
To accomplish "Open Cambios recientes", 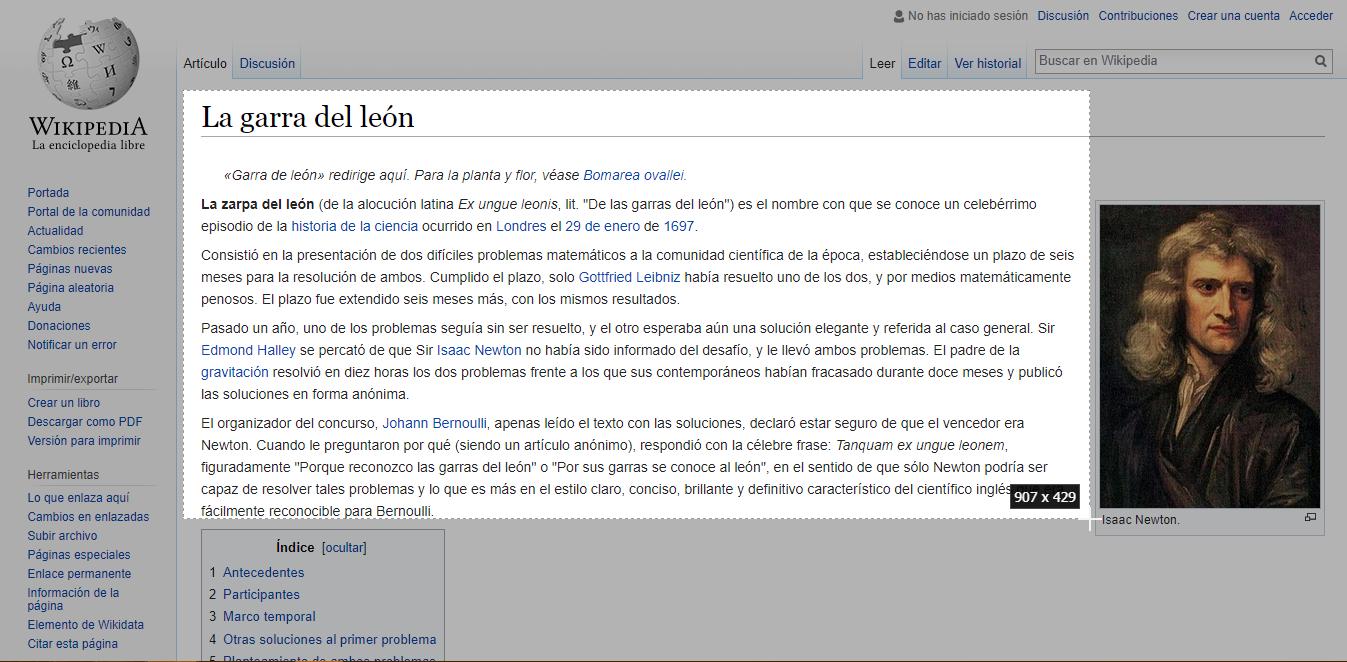I will [x=77, y=250].
